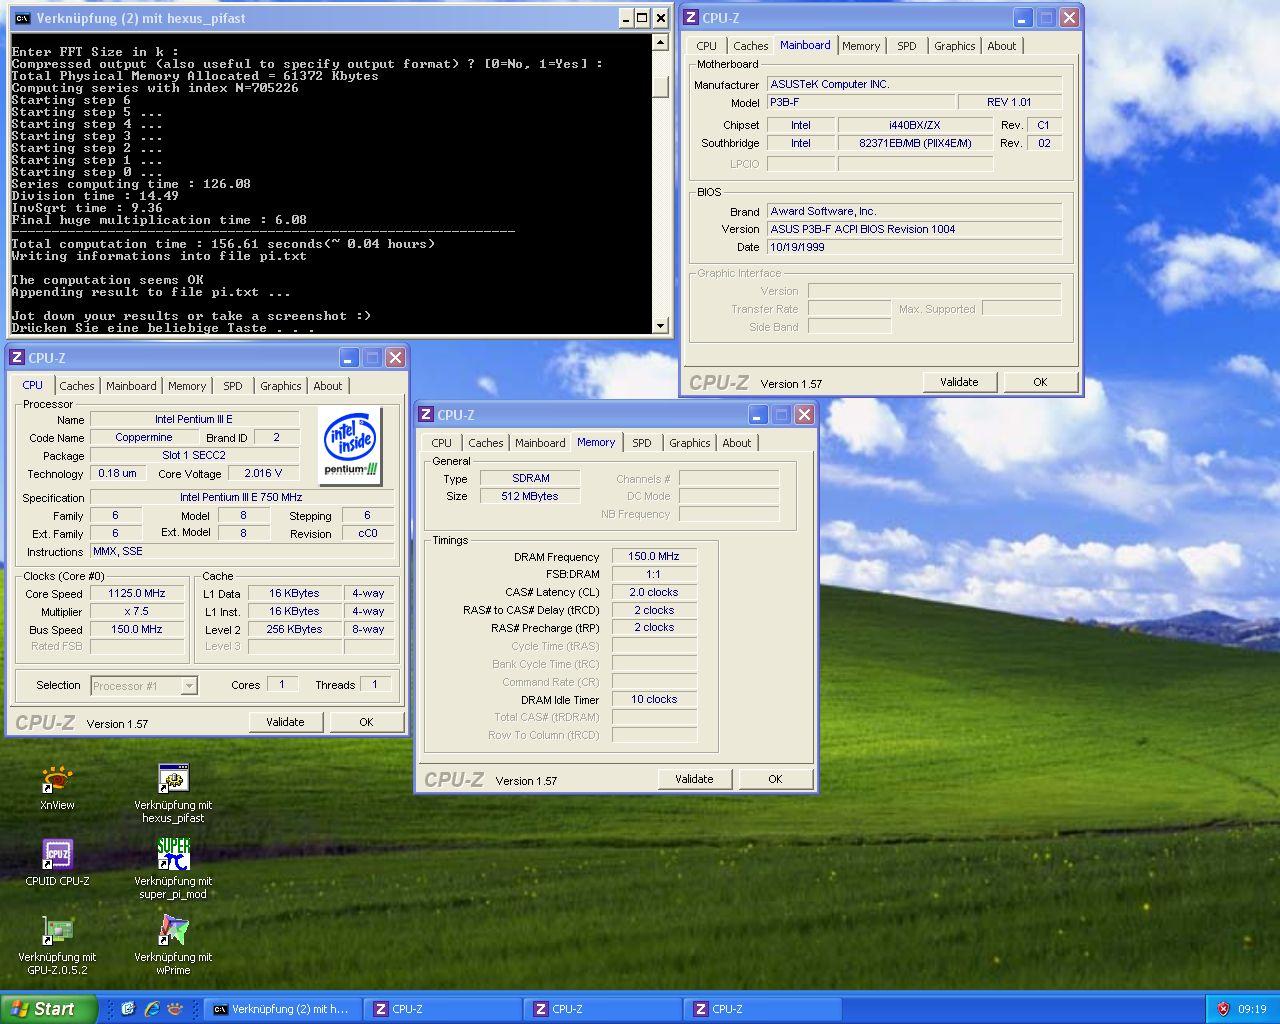Click Validate in the Memory window
This screenshot has width=1280, height=1024.
click(694, 779)
